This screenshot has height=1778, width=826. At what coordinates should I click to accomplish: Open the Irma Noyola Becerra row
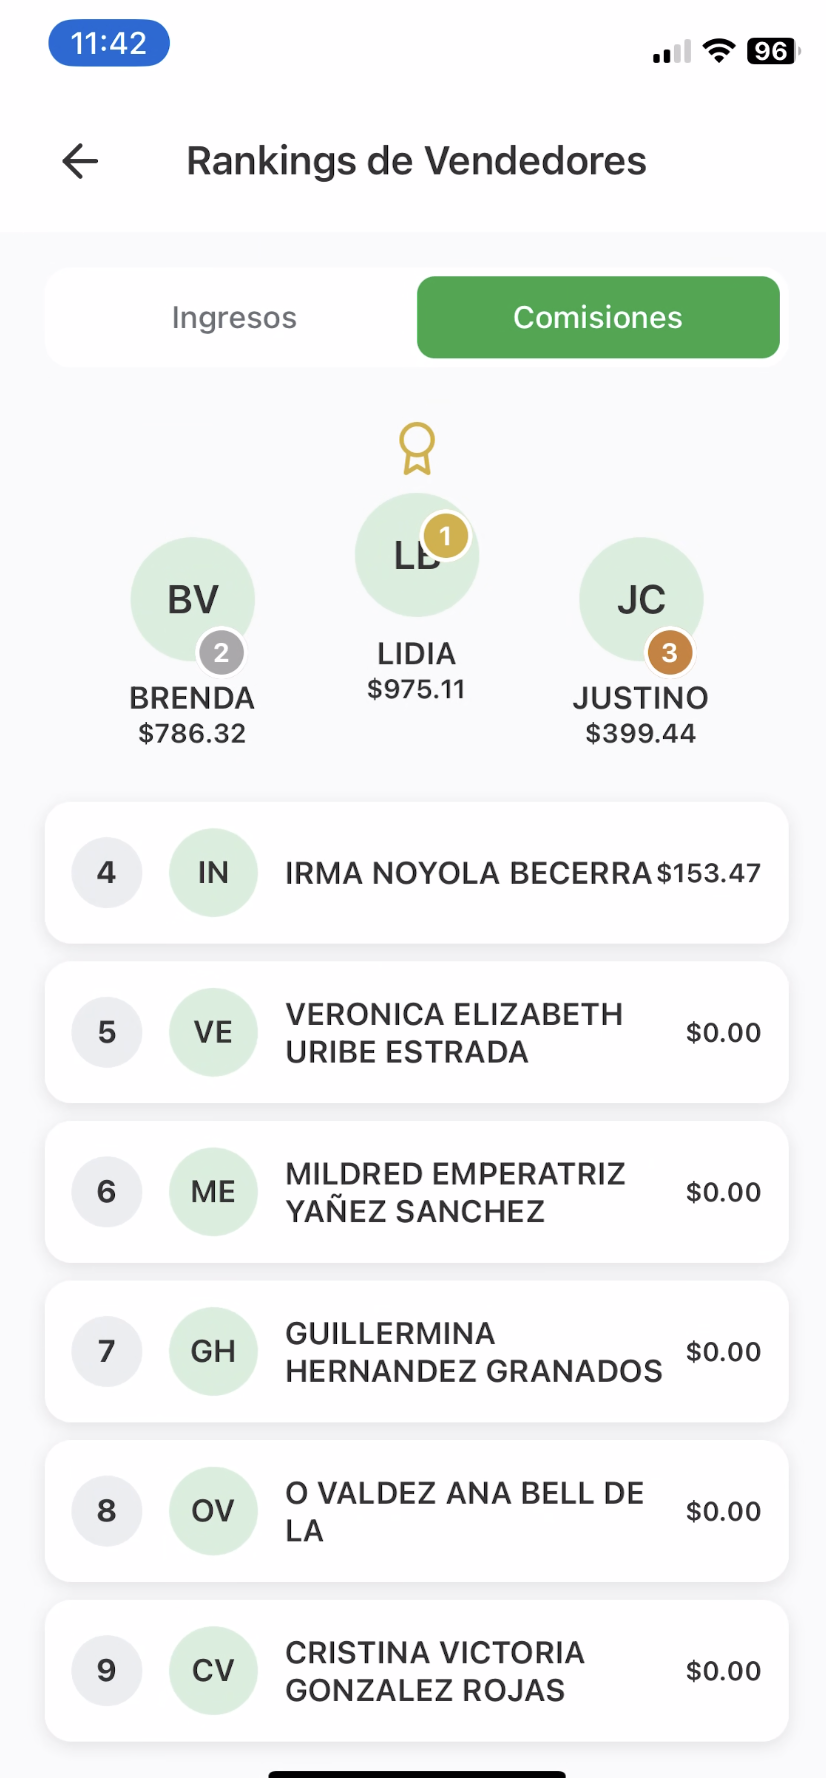[417, 873]
